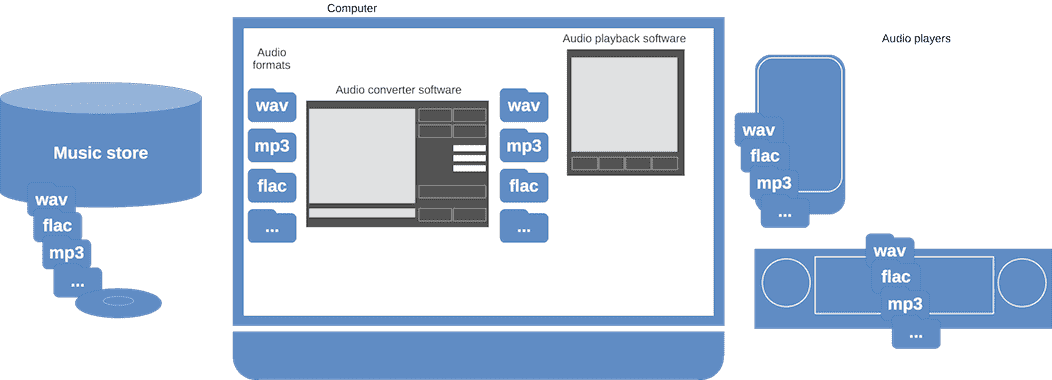Click the converter's top-right small dark button

click(470, 115)
